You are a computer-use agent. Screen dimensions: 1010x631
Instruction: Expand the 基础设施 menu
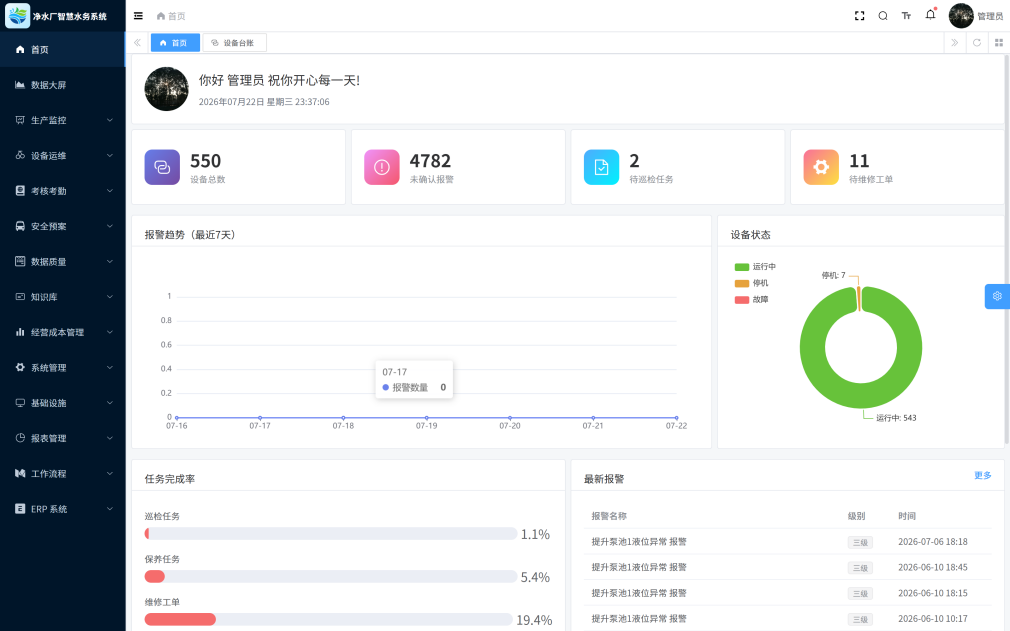(x=62, y=403)
